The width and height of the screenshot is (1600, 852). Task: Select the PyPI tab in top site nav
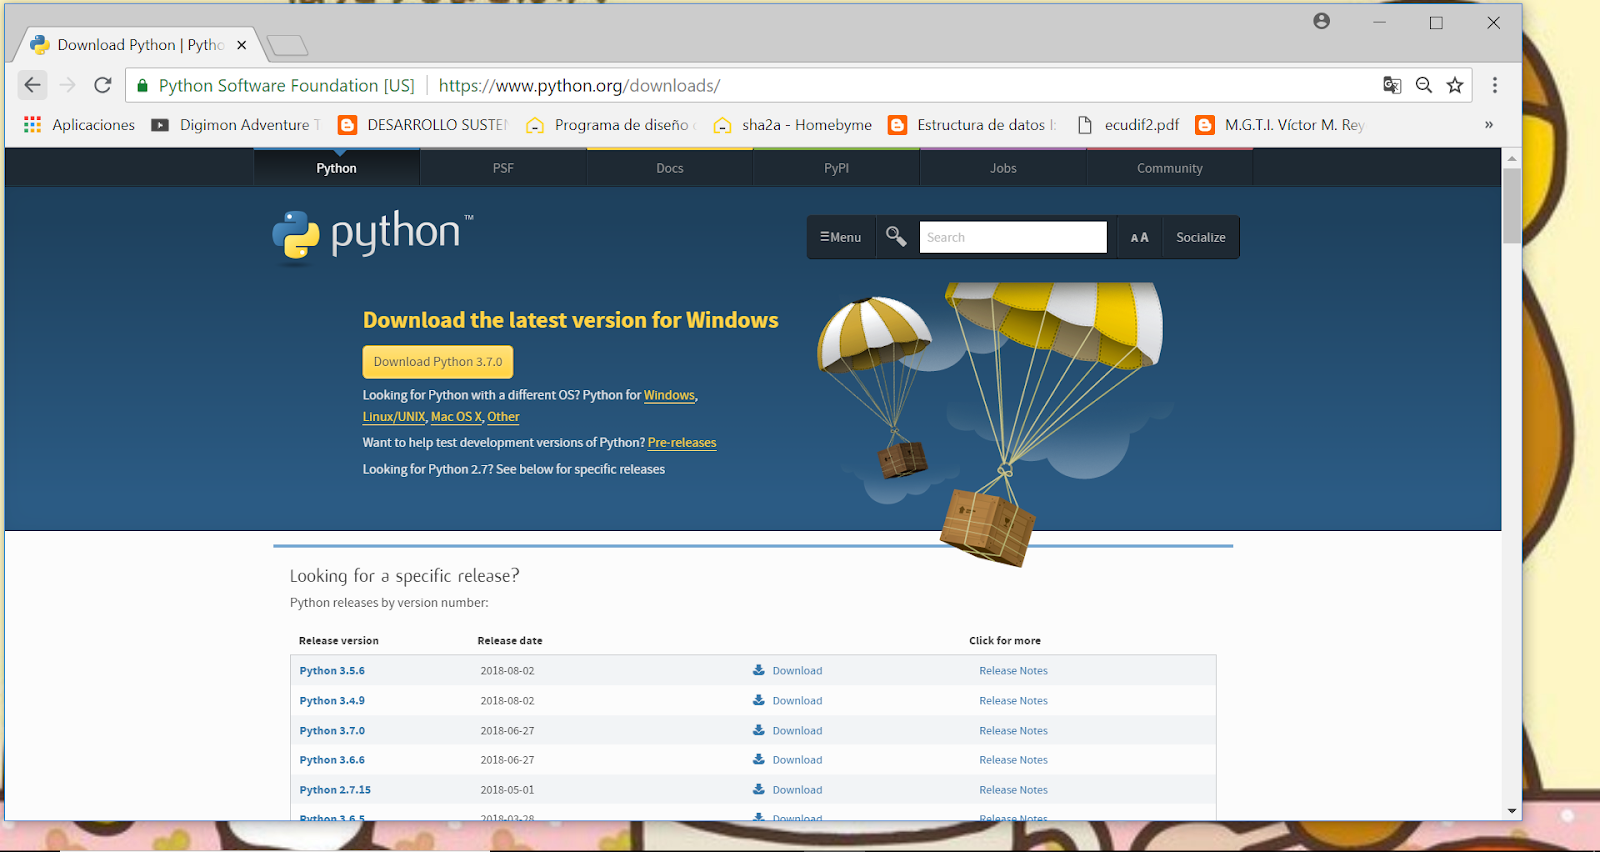tap(836, 168)
